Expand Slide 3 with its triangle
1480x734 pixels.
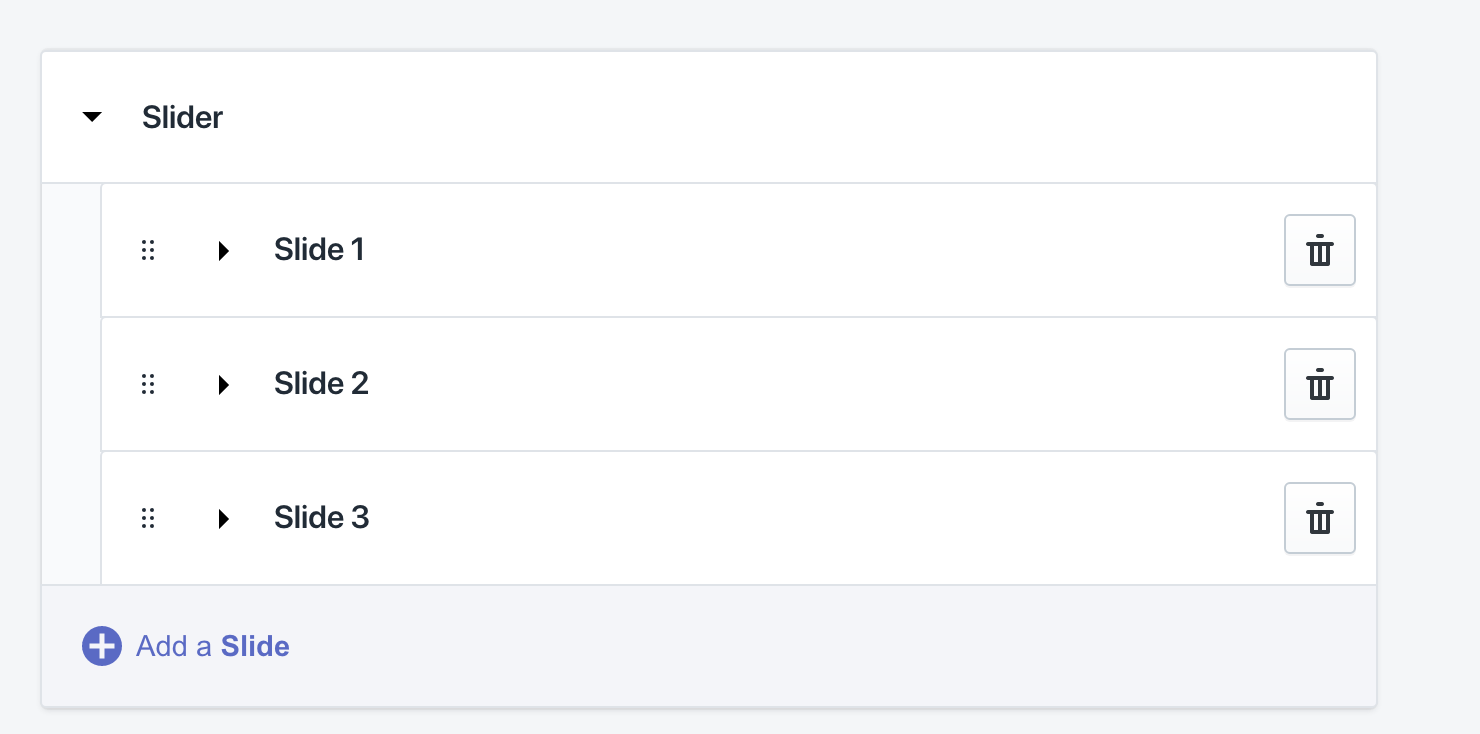coord(224,518)
